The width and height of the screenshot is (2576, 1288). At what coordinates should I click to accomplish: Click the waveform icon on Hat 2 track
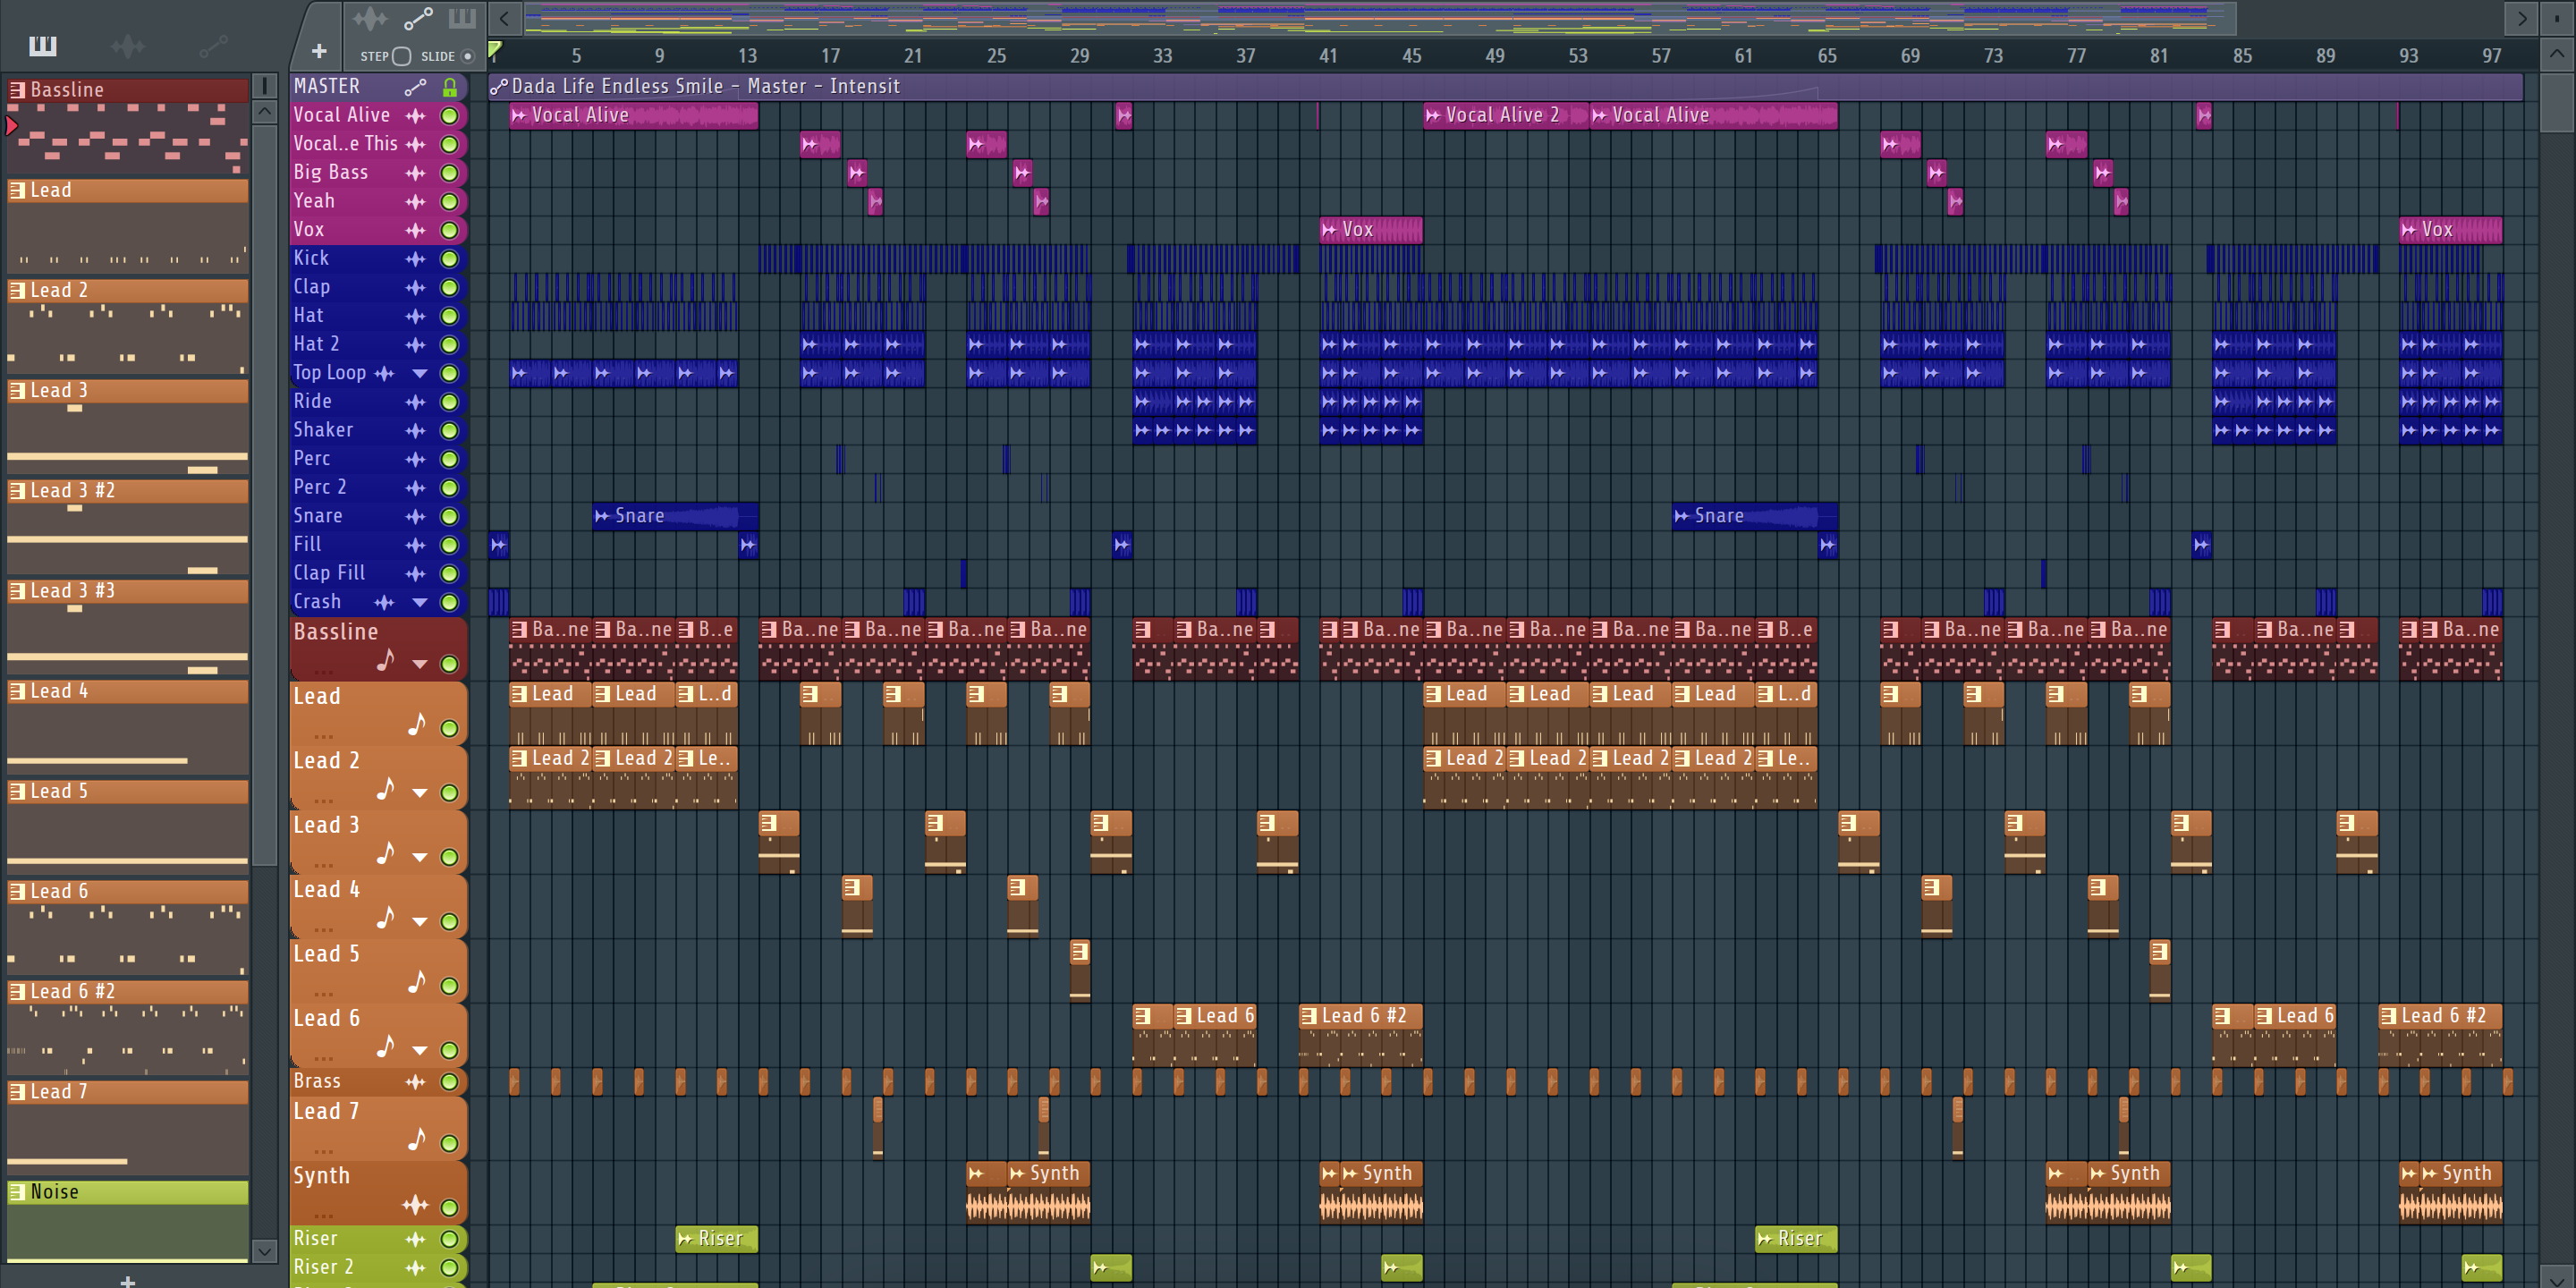tap(415, 345)
